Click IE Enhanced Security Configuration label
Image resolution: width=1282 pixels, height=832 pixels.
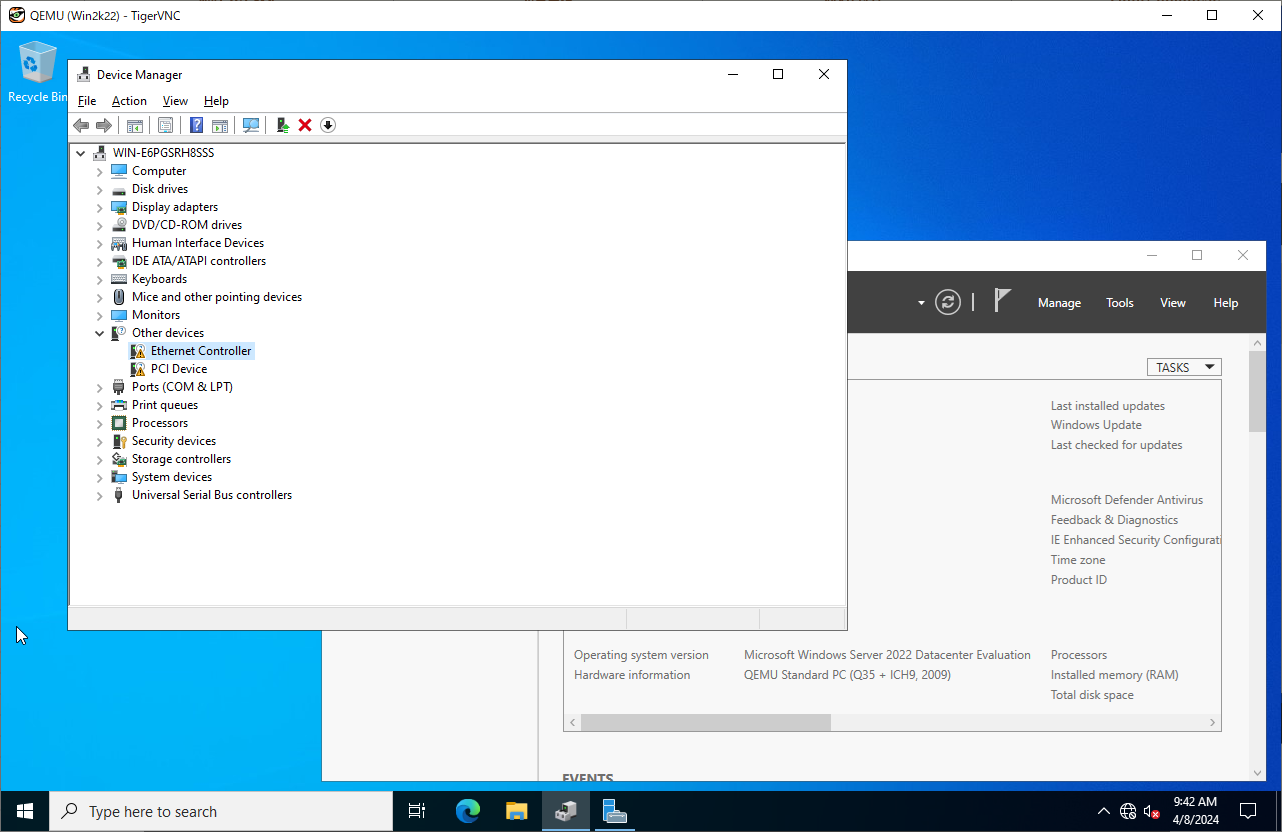[1136, 540]
